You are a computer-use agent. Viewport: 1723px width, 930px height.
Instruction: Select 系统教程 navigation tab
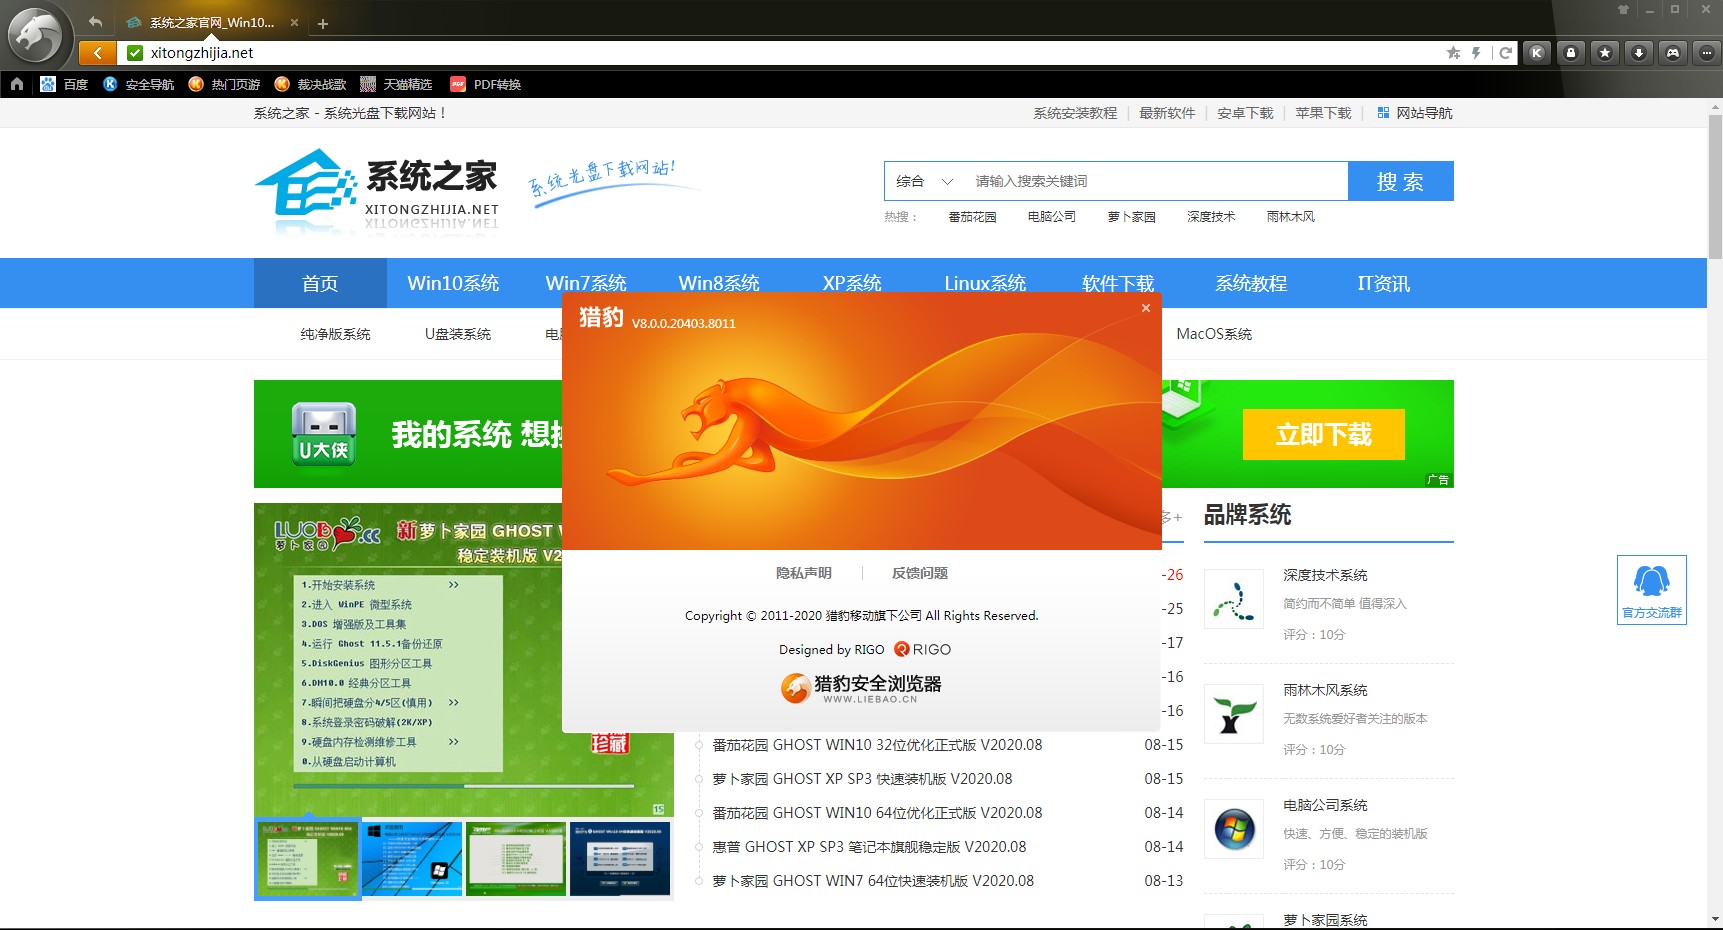[x=1251, y=283]
